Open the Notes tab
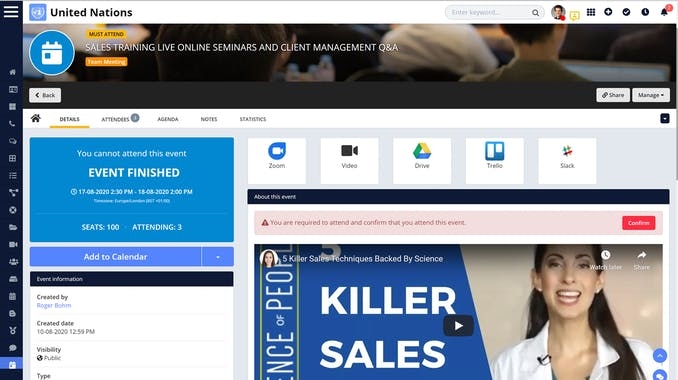678x380 pixels. coord(209,119)
